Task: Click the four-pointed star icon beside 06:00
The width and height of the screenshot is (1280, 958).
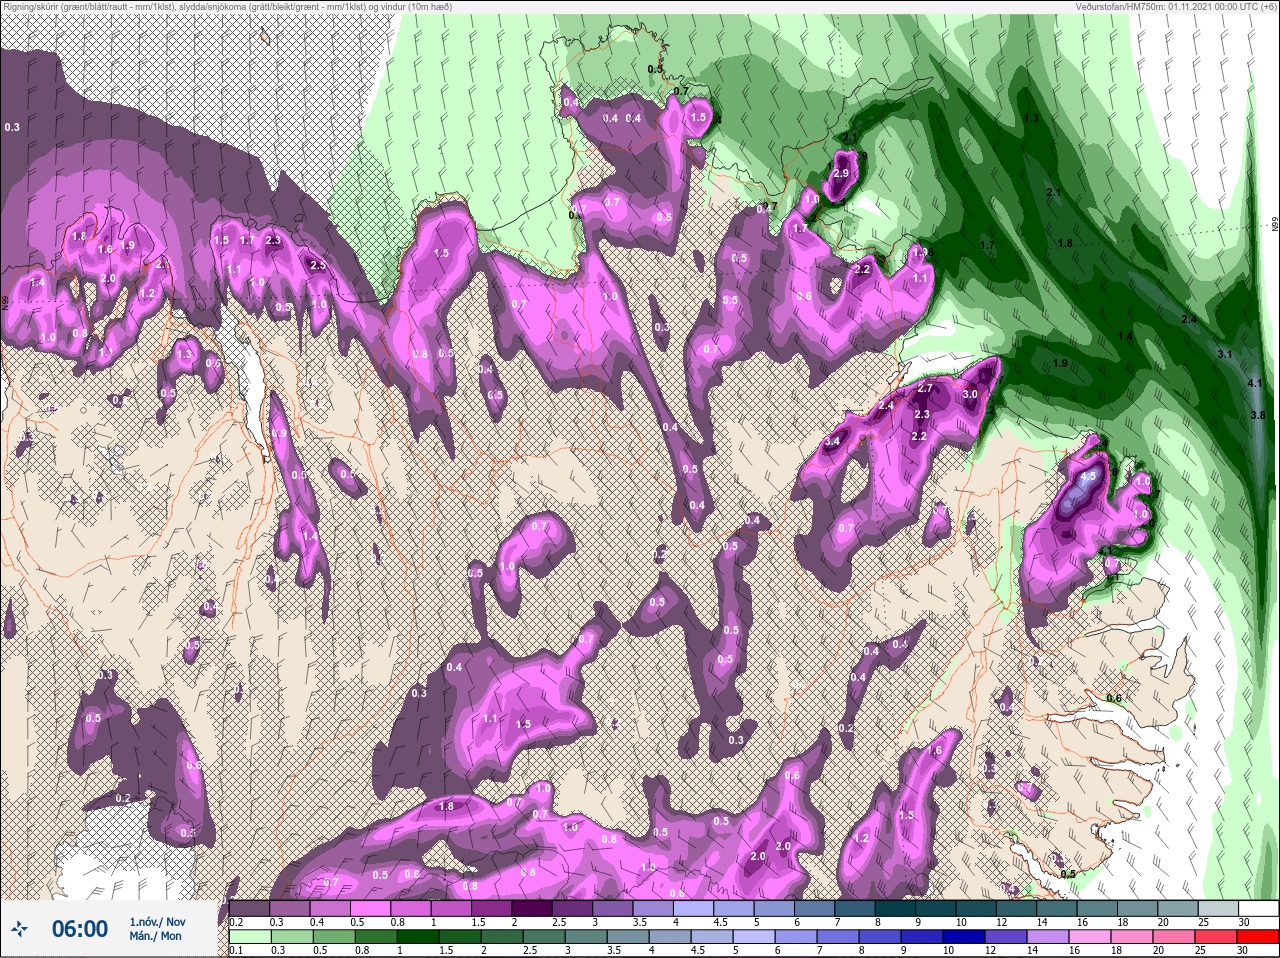Action: point(19,929)
